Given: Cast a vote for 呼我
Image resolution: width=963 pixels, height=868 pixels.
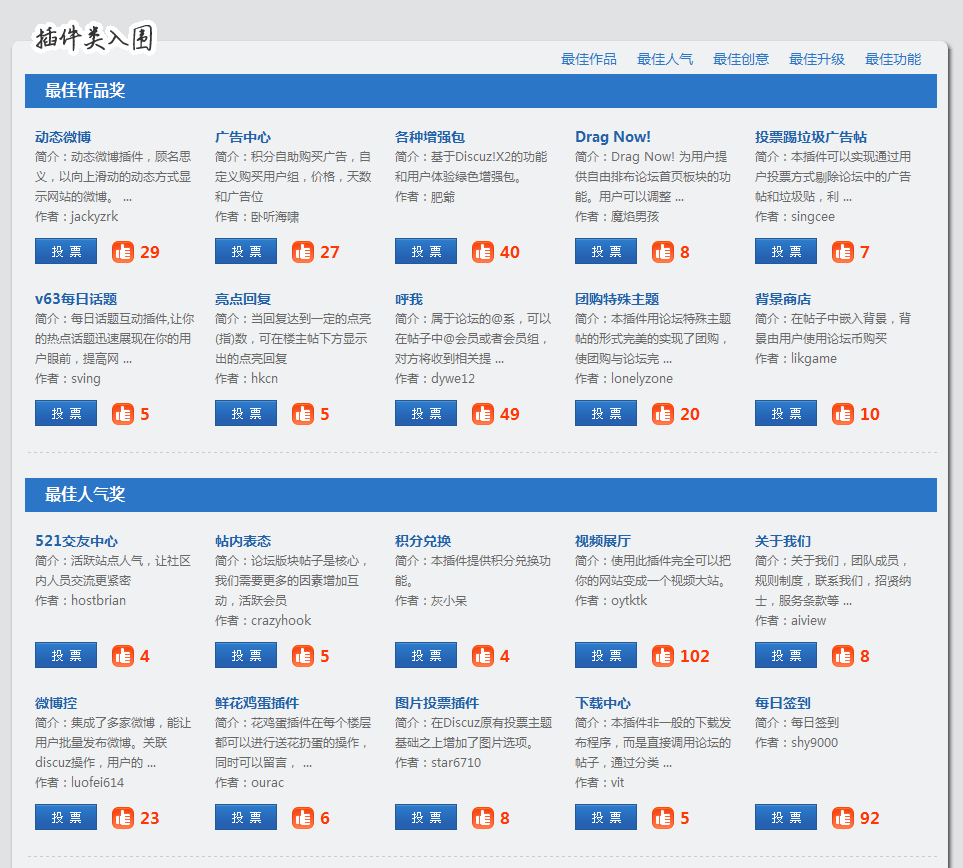Looking at the screenshot, I should click(x=426, y=413).
